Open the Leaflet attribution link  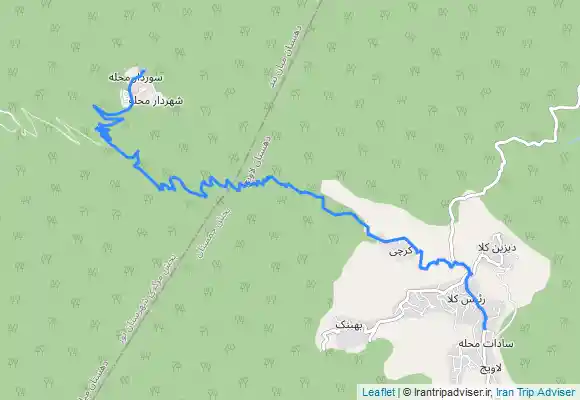tap(378, 392)
